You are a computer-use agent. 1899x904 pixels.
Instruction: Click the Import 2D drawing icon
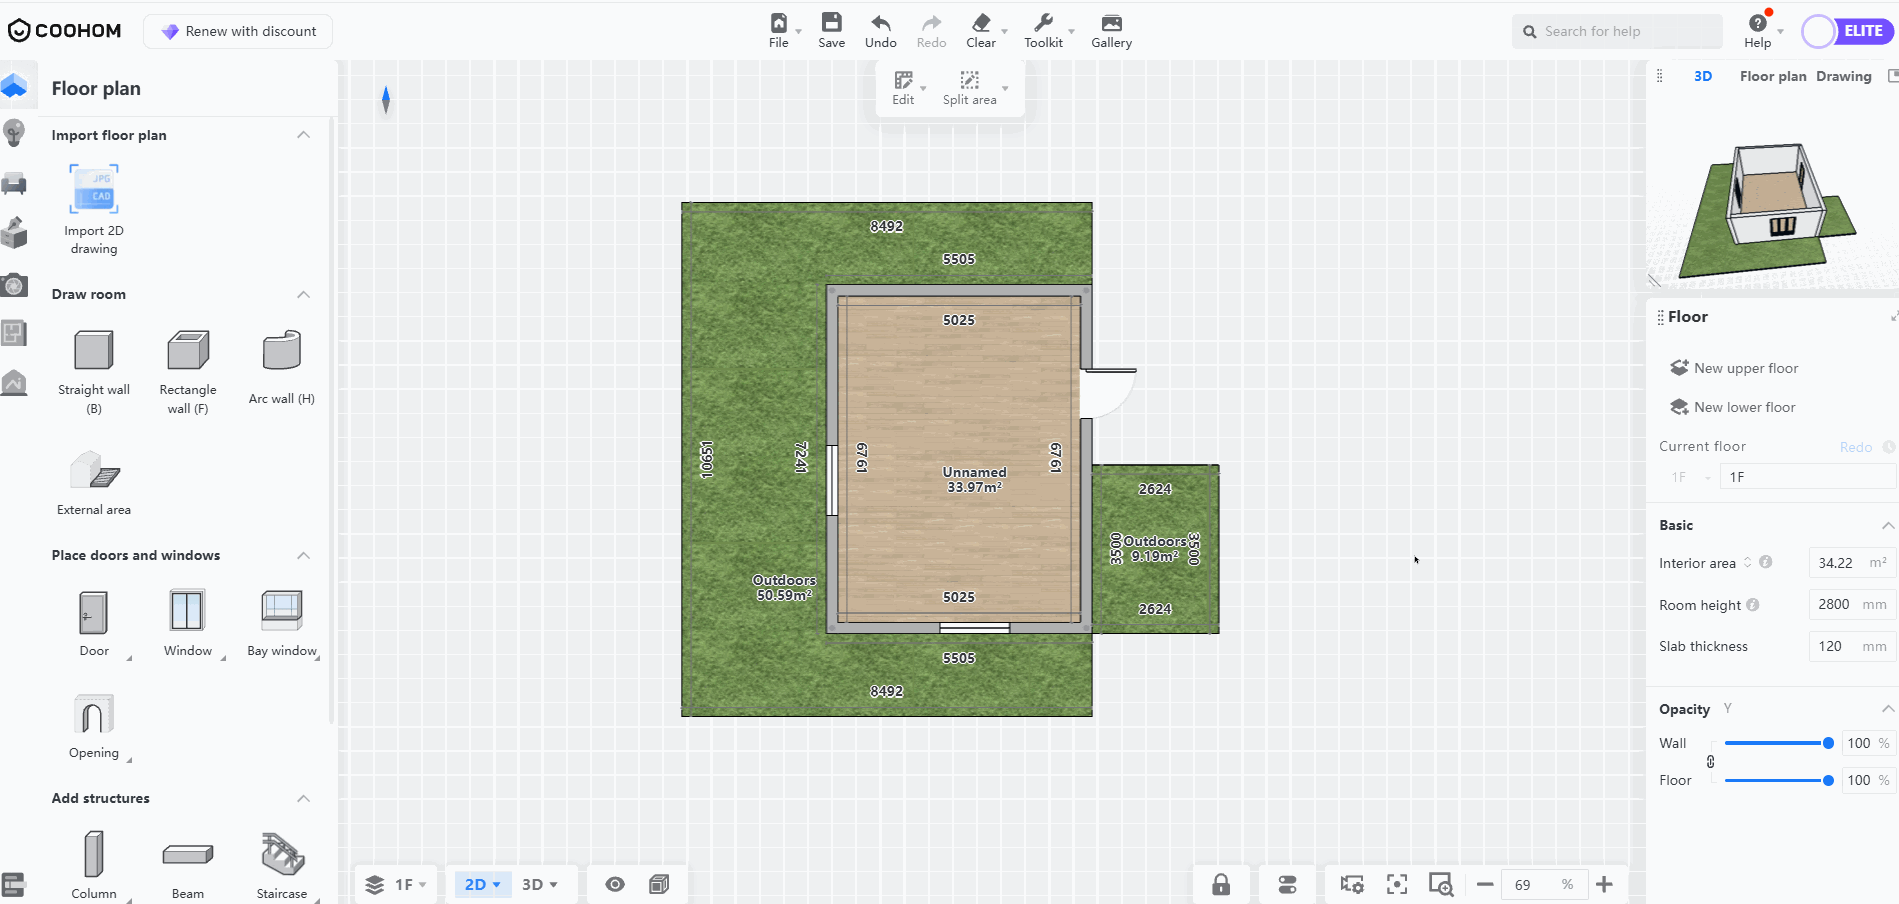[94, 189]
